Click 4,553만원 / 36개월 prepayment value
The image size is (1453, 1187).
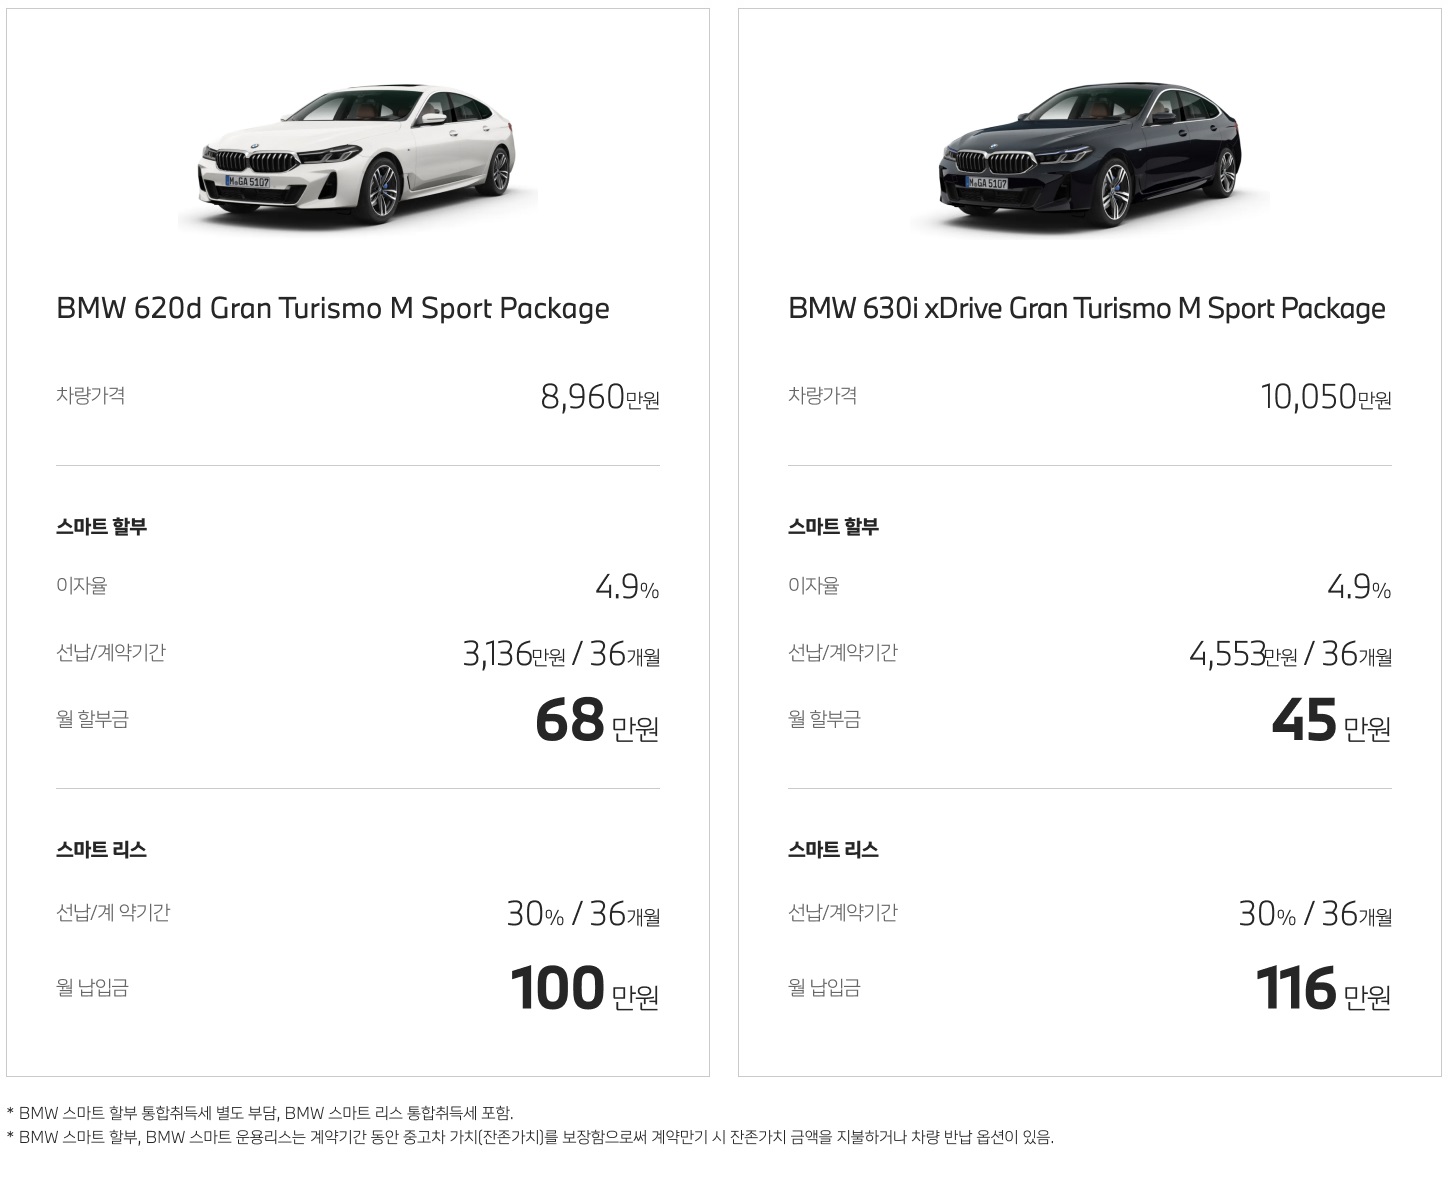(x=1290, y=654)
